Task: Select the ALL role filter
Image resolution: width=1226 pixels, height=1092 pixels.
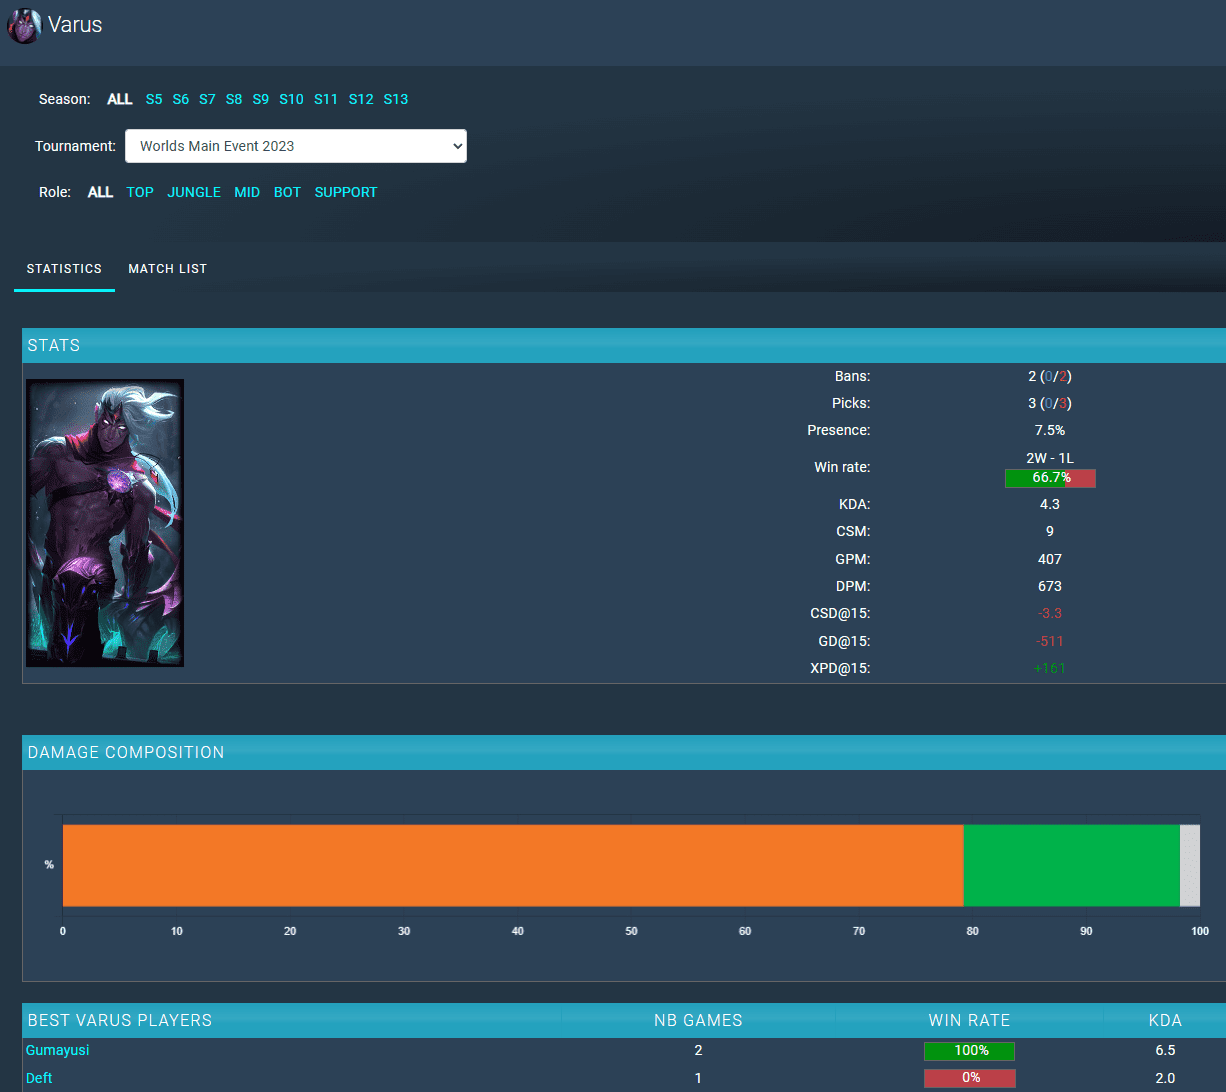Action: point(100,192)
